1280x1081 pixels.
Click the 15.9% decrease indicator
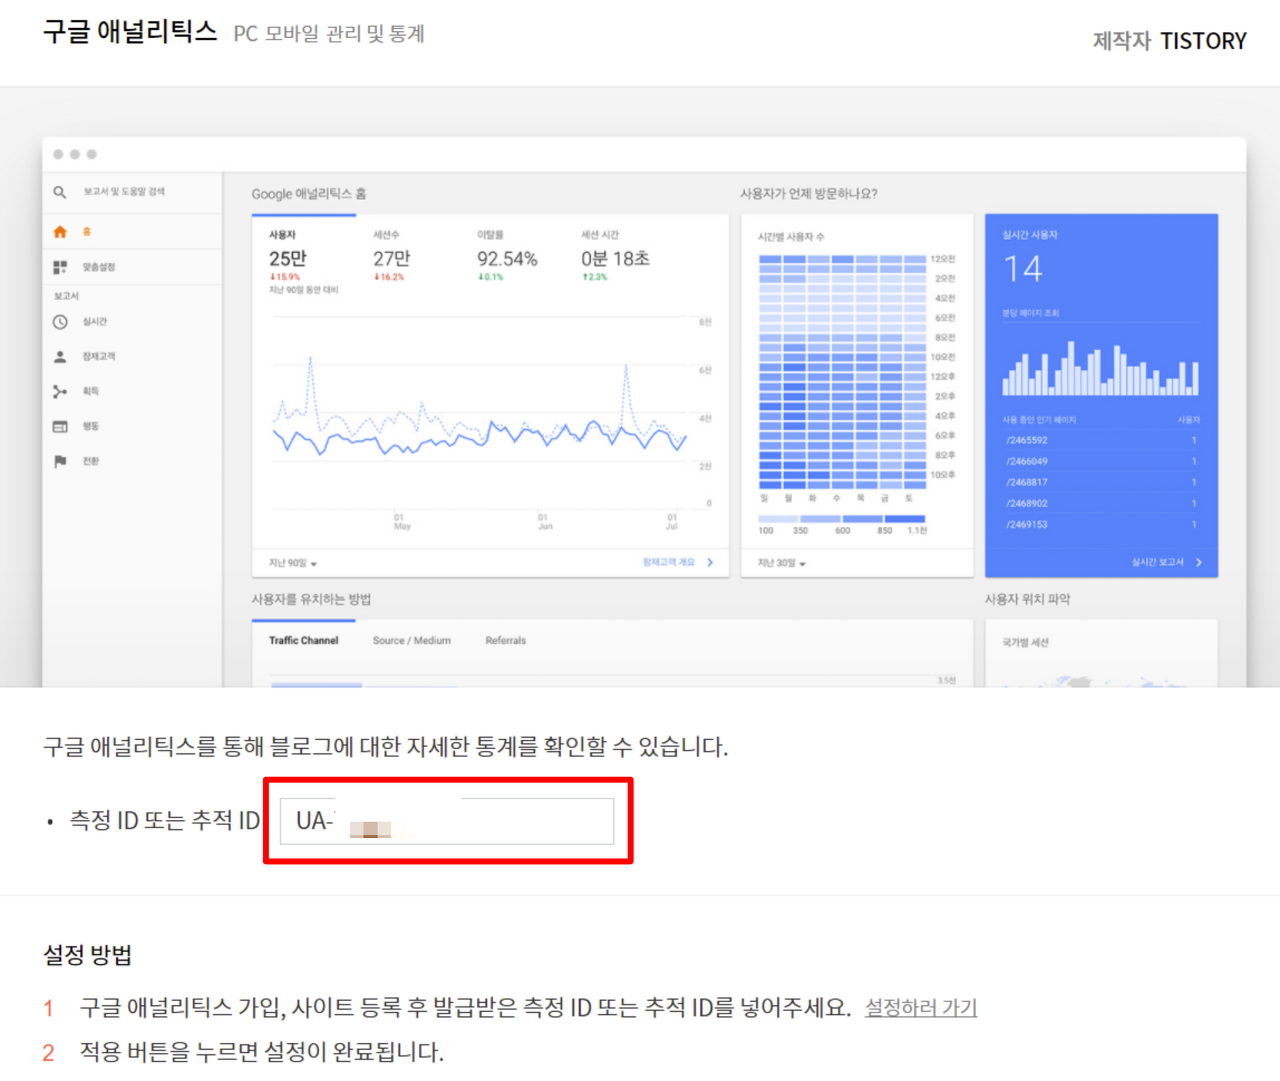(x=285, y=277)
